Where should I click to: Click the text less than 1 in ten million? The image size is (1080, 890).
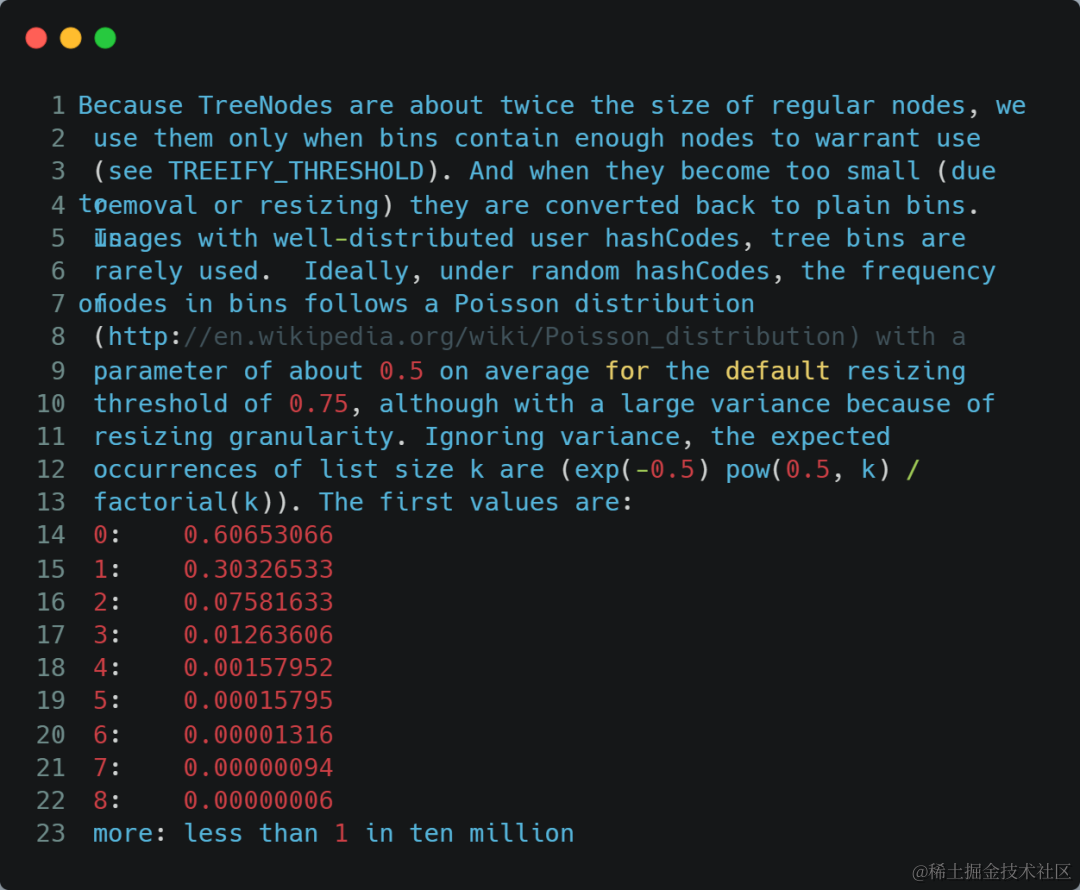(x=379, y=834)
